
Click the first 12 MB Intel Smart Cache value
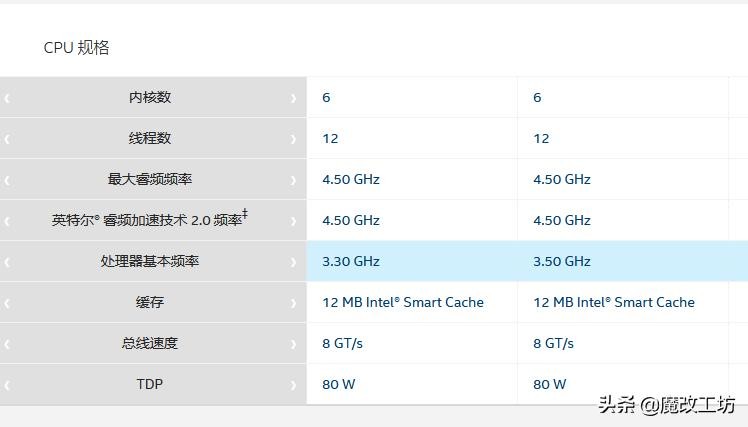403,303
